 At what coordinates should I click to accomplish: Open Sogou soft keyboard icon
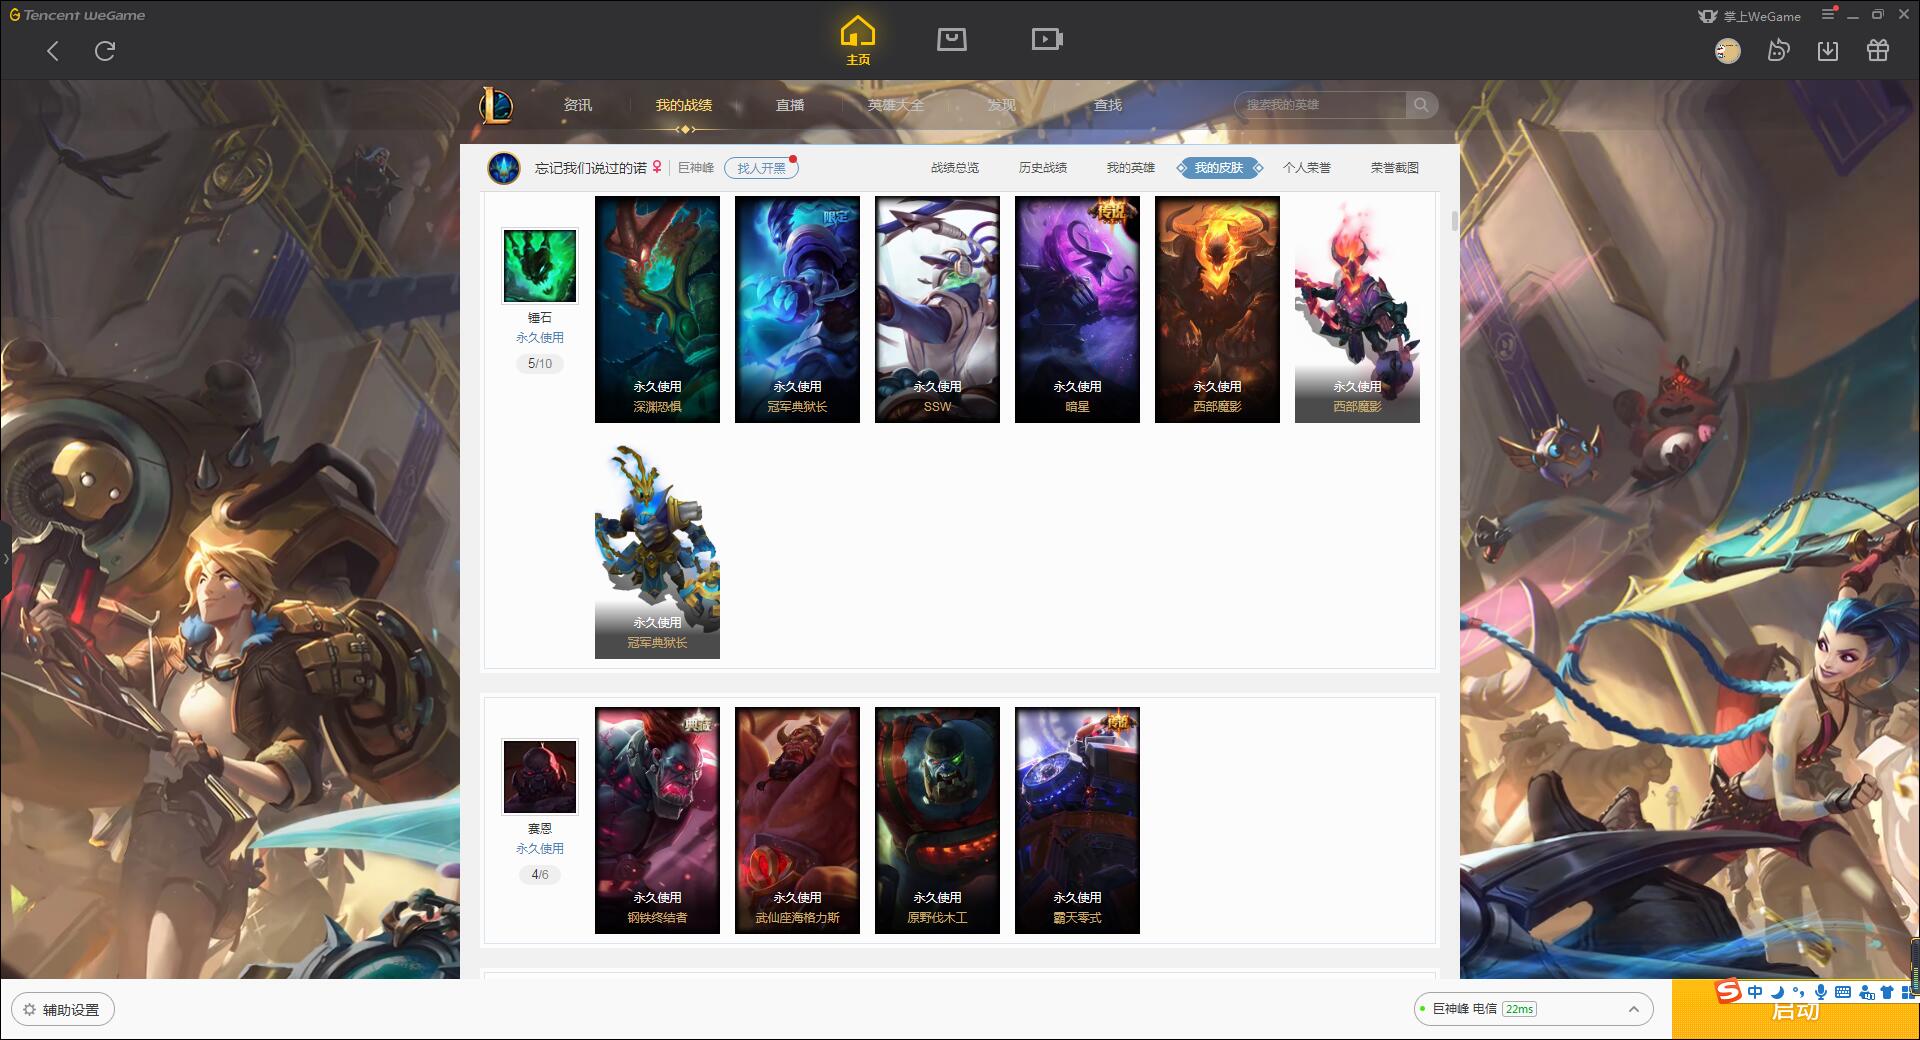1843,992
